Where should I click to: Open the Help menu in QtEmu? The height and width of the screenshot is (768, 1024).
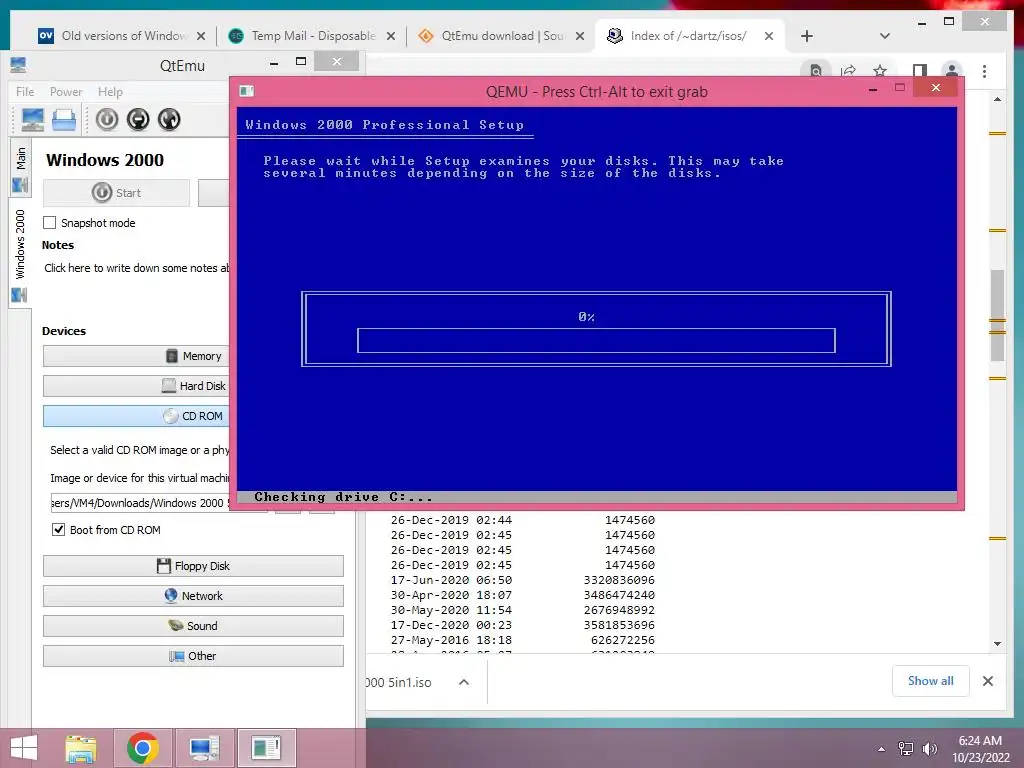point(110,91)
